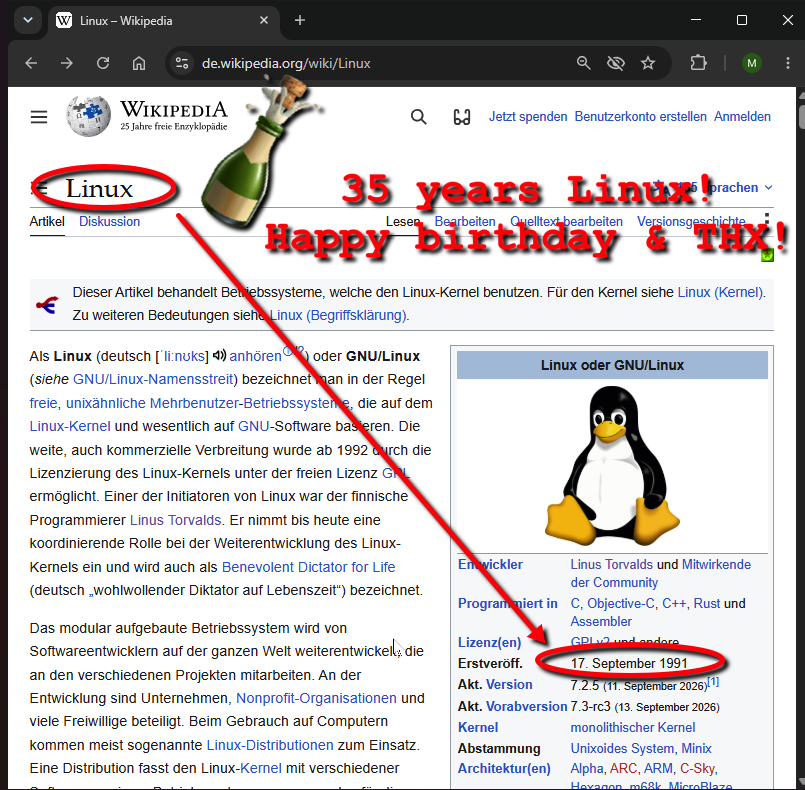Switch to the Diskussion tab
The height and width of the screenshot is (790, 805).
click(x=109, y=222)
